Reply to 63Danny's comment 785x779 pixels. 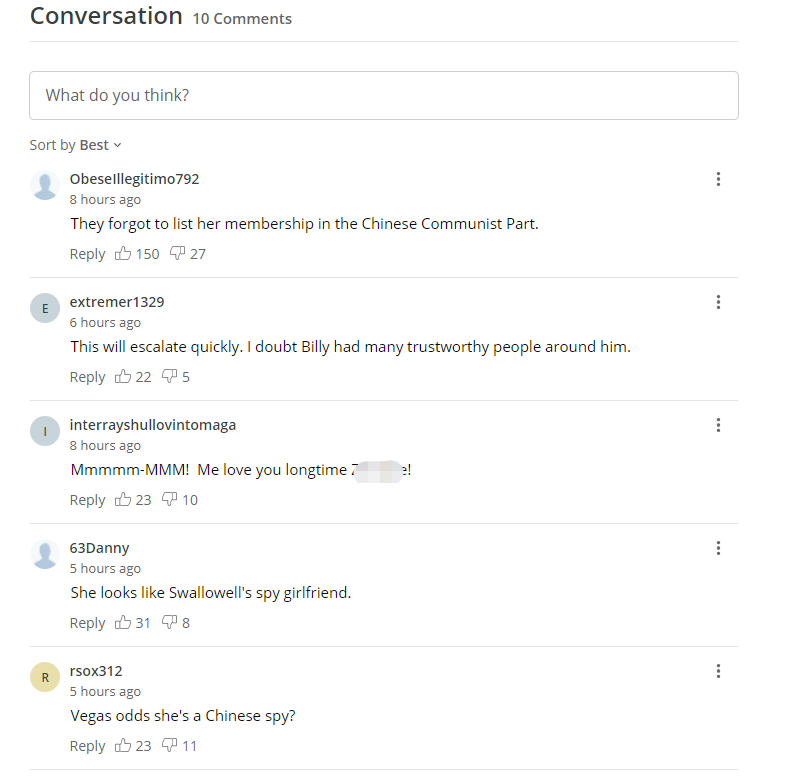coord(88,623)
